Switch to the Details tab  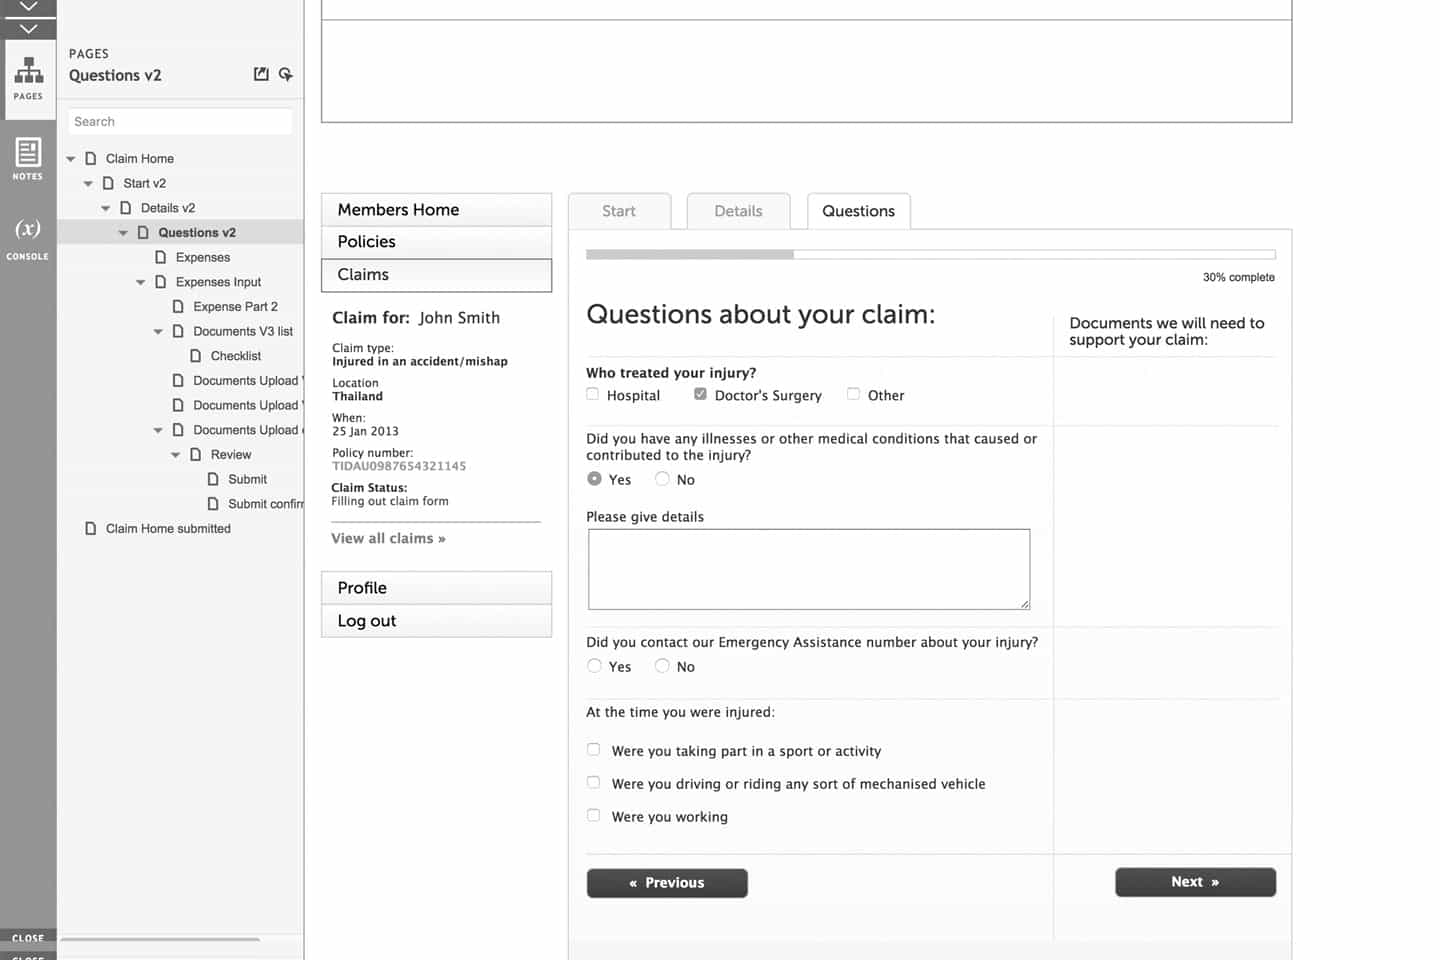coord(738,211)
